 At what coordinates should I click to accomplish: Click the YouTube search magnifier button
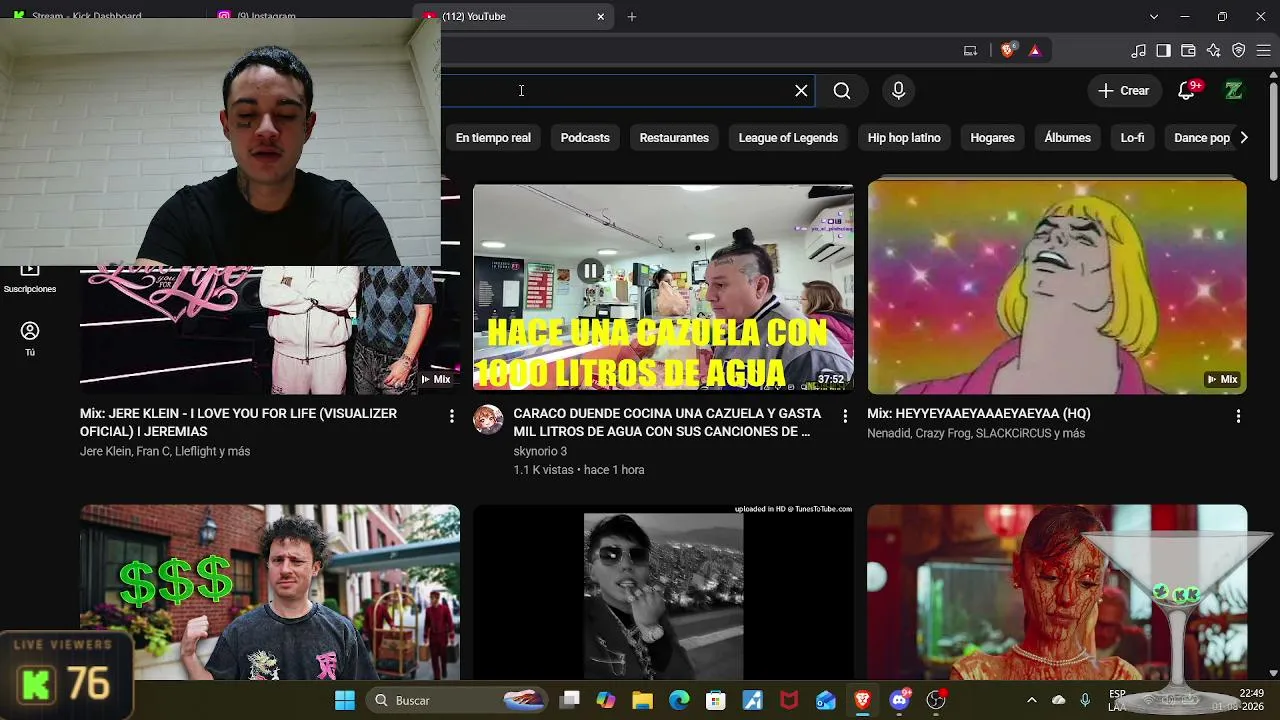click(842, 91)
